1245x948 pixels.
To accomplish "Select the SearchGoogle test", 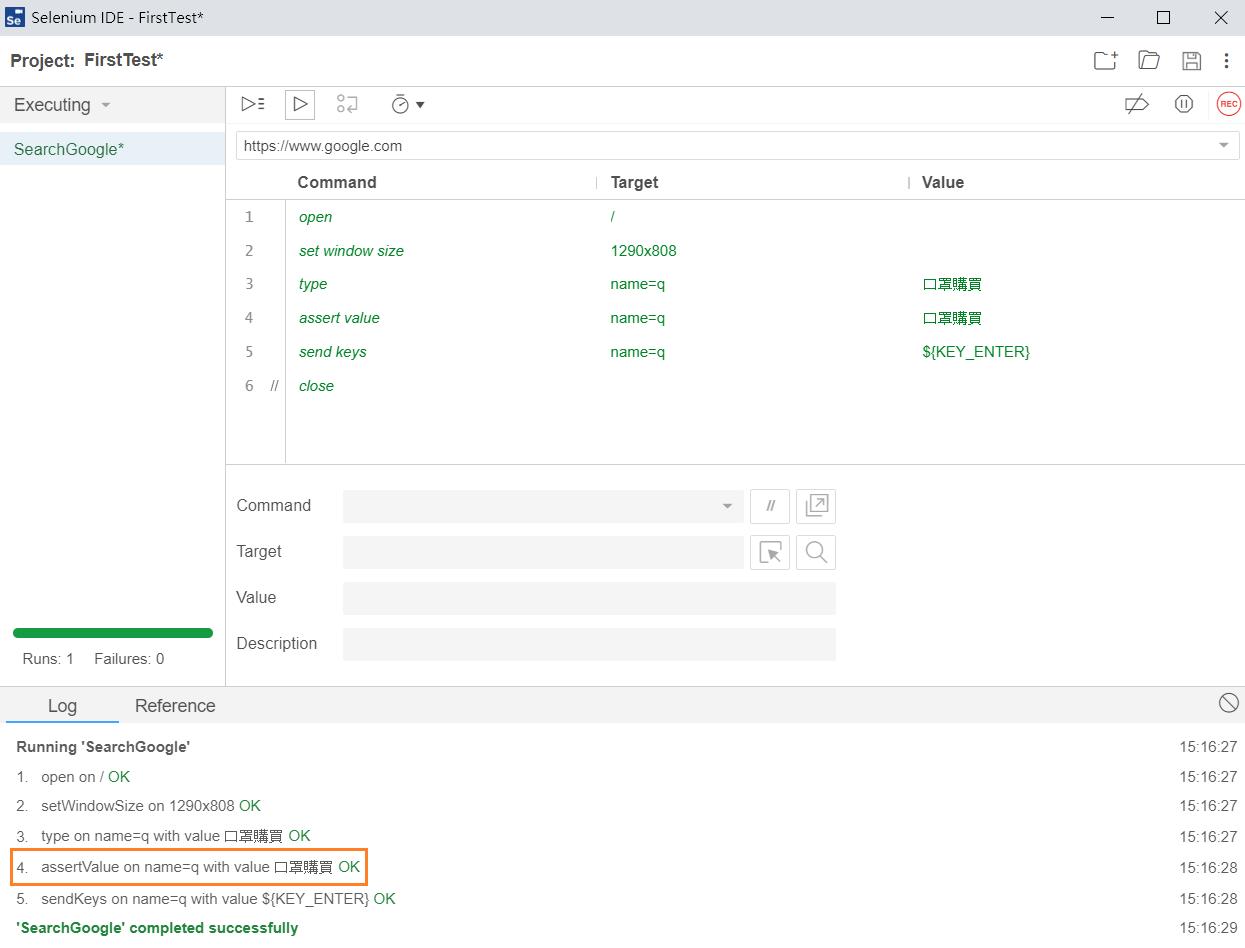I will [112, 149].
